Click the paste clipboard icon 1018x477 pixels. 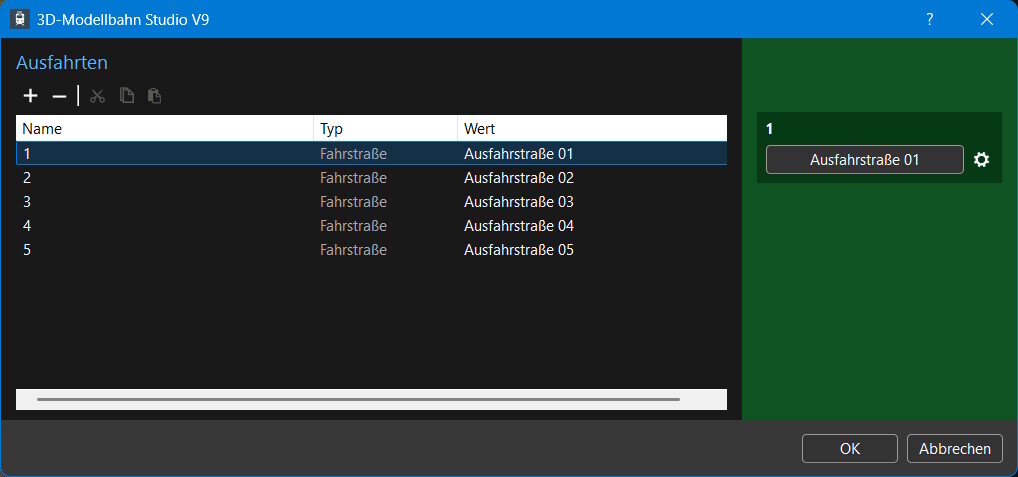(154, 96)
